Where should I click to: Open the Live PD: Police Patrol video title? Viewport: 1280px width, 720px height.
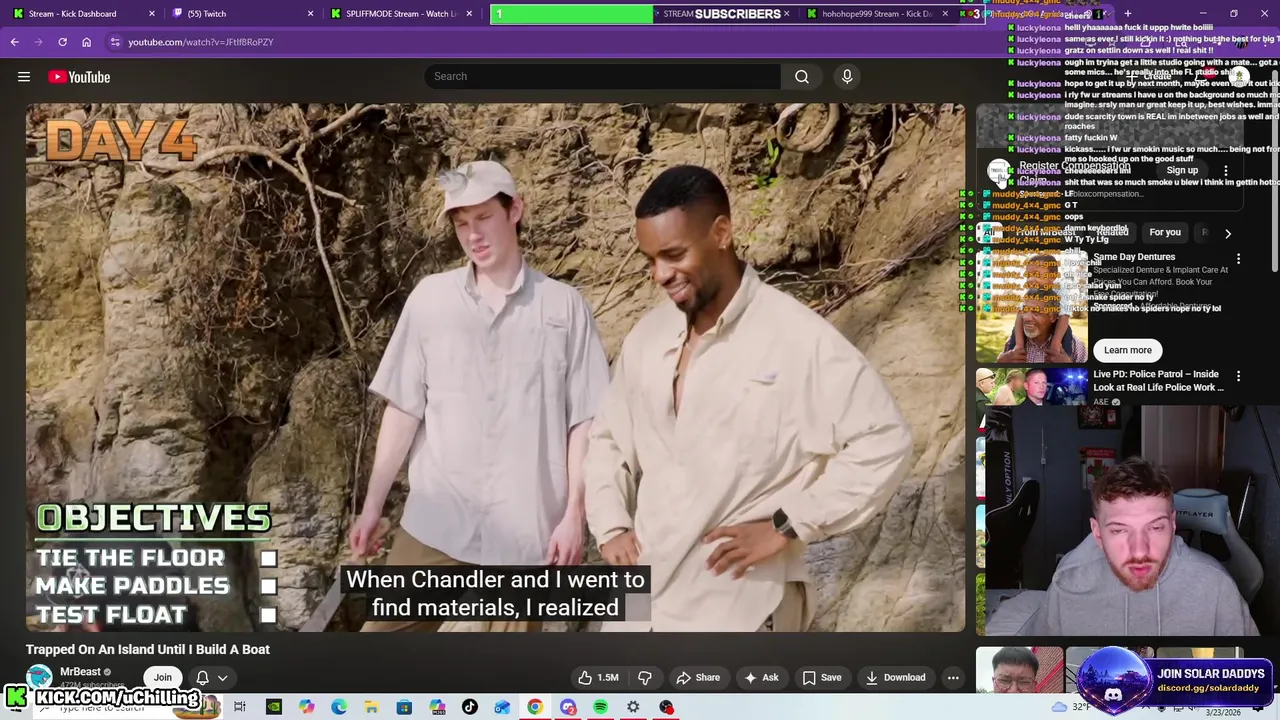pyautogui.click(x=1158, y=381)
